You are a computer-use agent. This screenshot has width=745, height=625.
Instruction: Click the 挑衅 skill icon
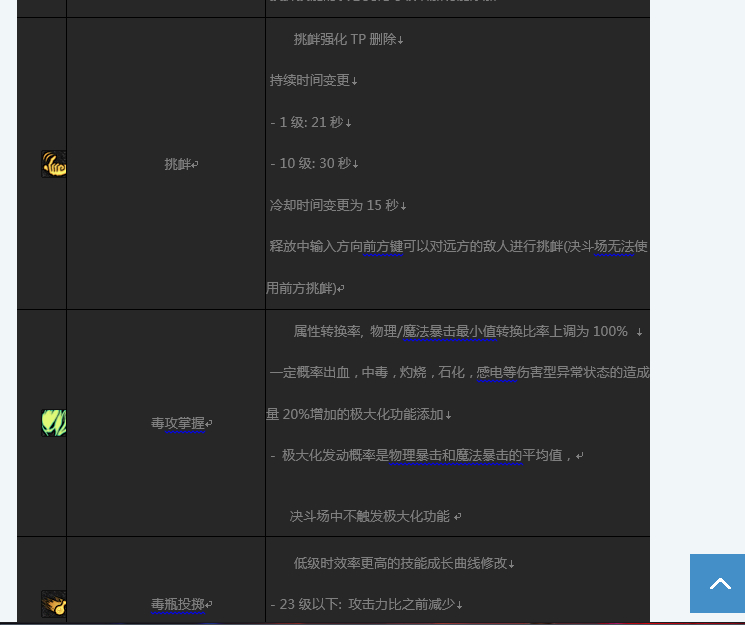pos(54,164)
